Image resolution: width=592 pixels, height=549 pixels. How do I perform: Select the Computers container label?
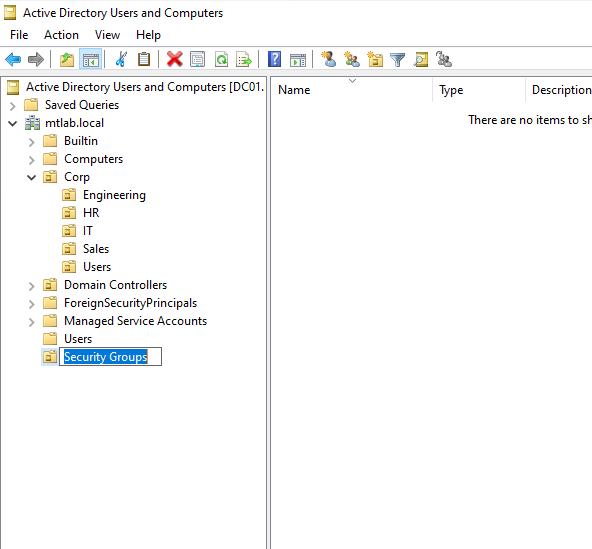[94, 159]
